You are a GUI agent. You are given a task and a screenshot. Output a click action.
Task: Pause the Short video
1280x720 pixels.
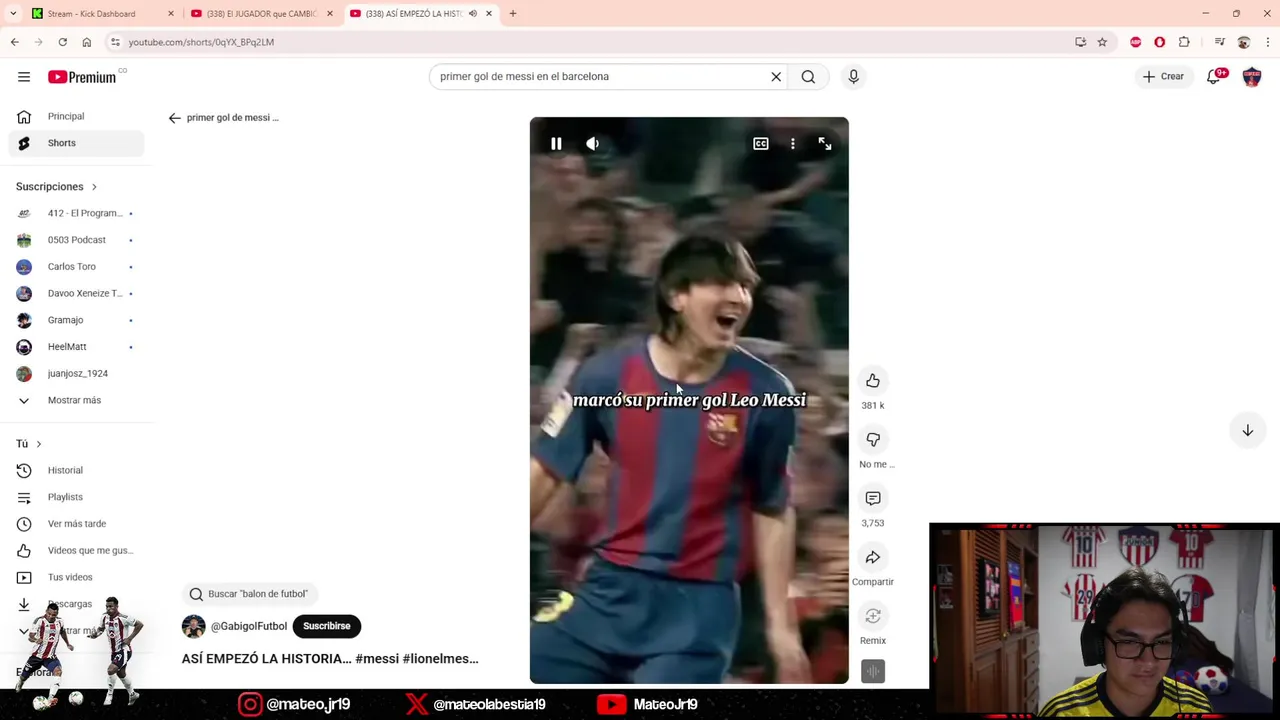[556, 144]
